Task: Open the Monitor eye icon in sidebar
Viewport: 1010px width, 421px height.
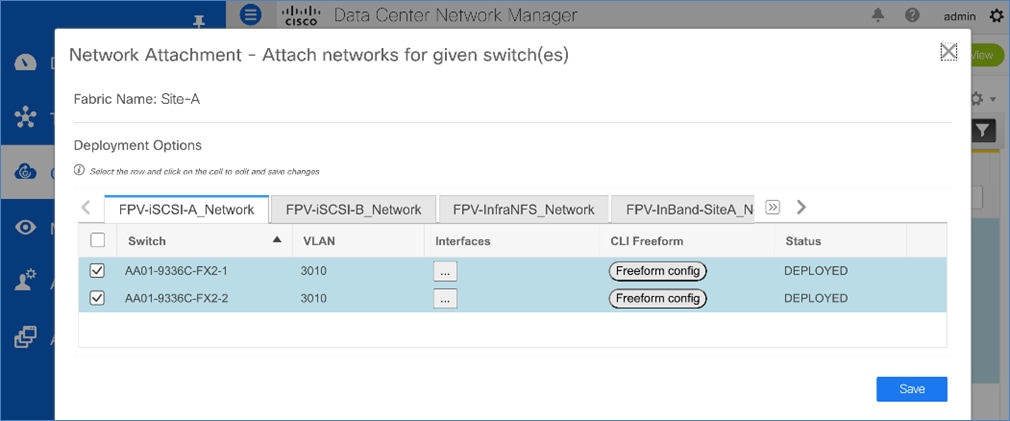Action: pyautogui.click(x=26, y=227)
